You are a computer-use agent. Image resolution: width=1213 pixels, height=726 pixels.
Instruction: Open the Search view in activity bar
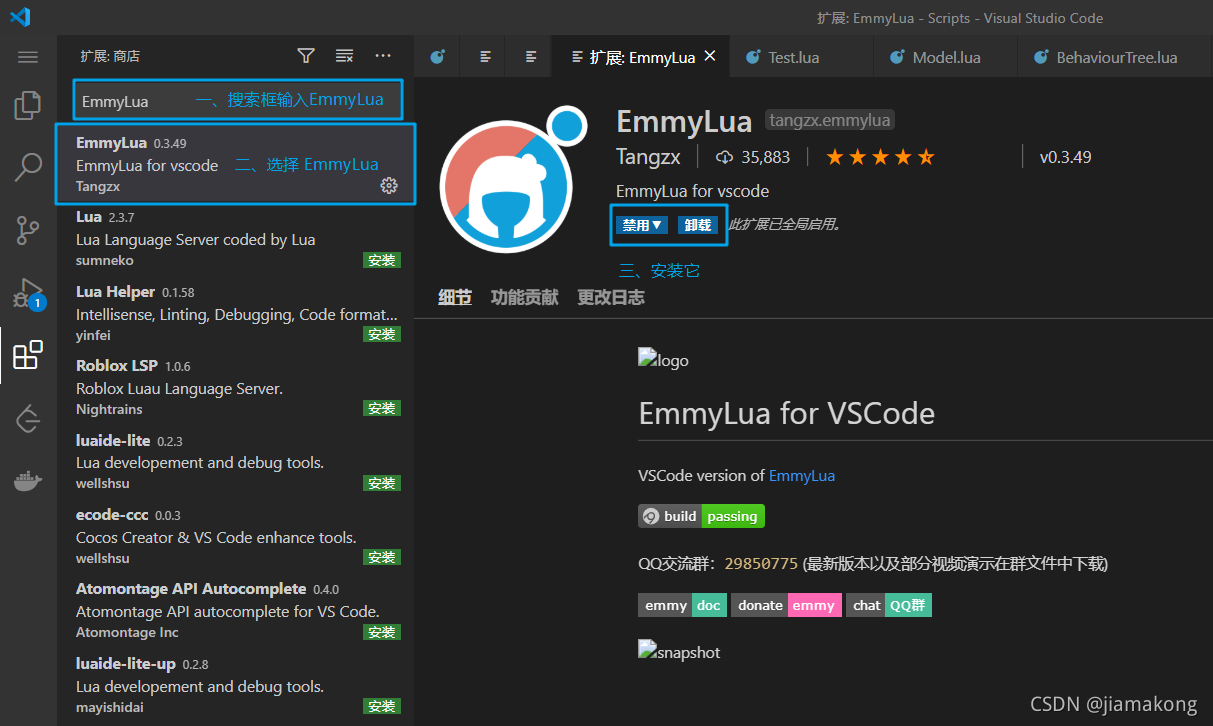pyautogui.click(x=28, y=167)
